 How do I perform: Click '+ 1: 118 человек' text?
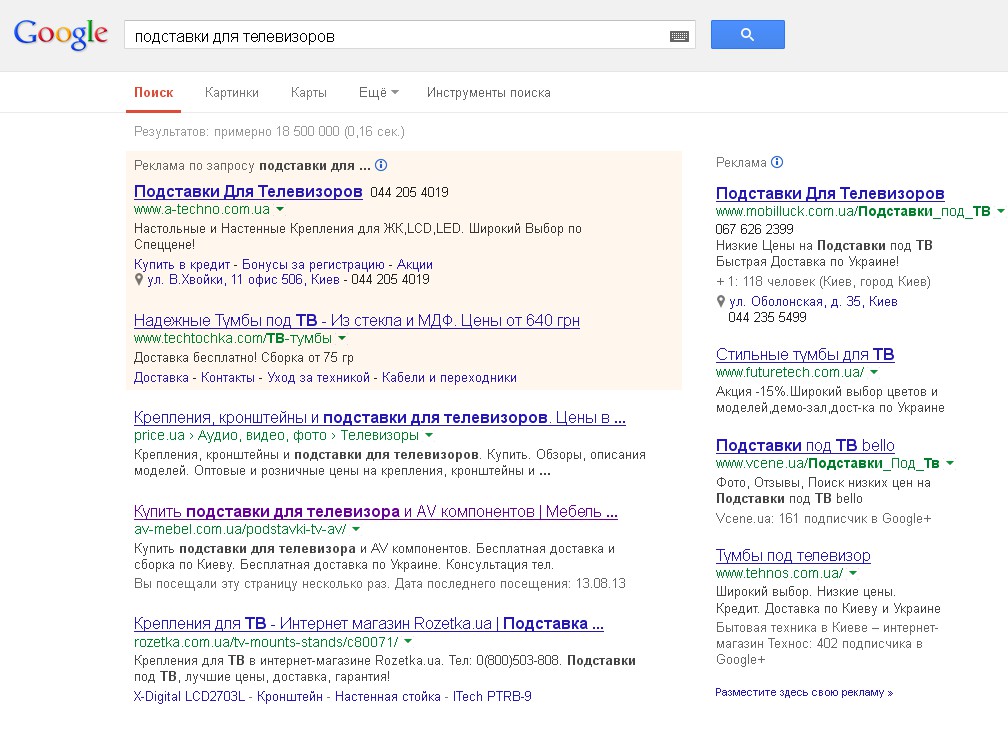(x=766, y=282)
